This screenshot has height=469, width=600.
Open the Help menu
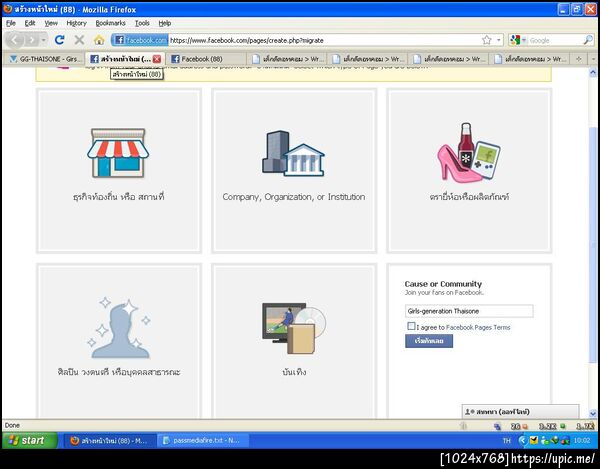pyautogui.click(x=165, y=23)
